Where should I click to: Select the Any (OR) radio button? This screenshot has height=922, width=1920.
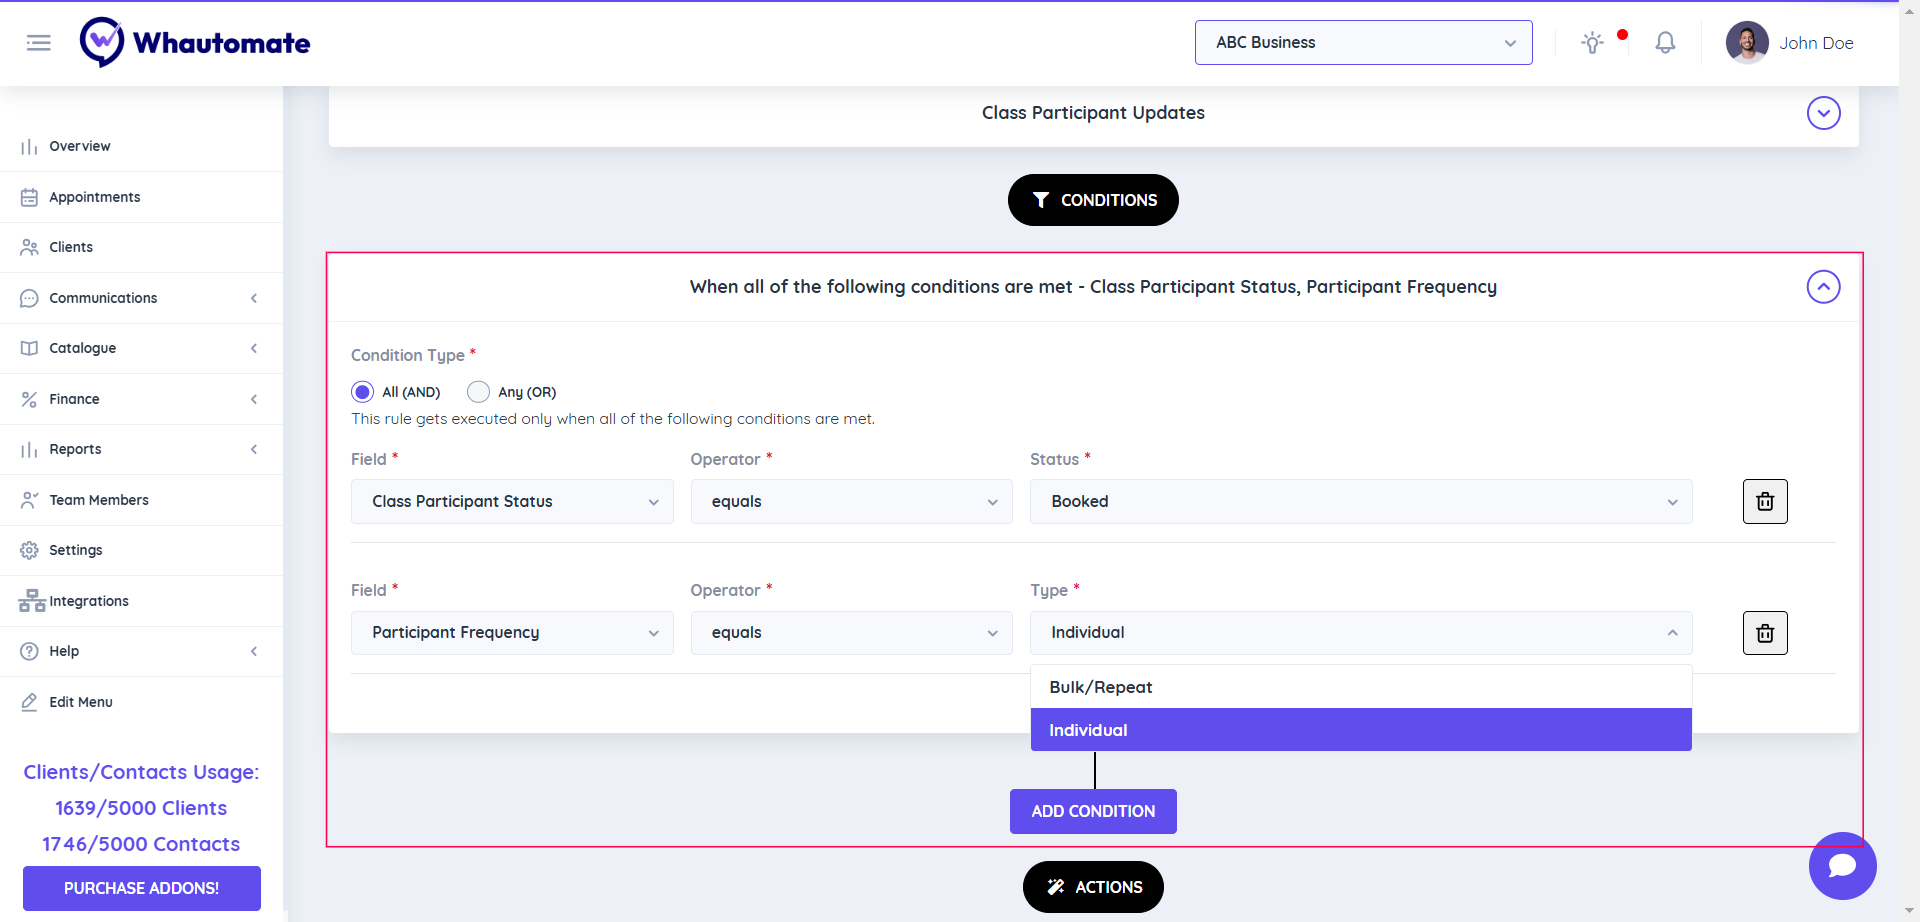[479, 392]
